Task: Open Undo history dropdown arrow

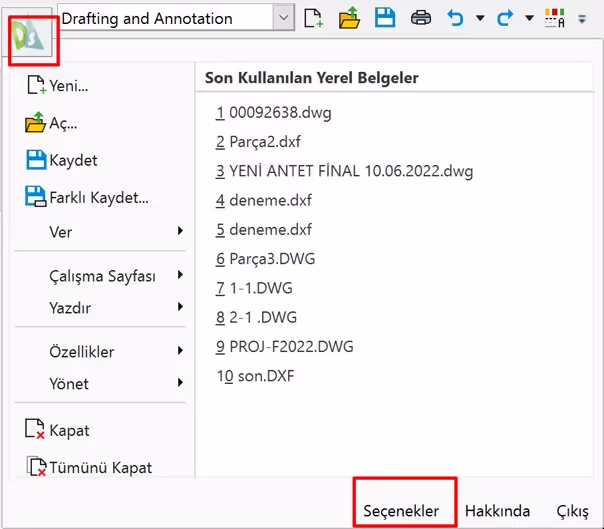Action: [x=480, y=18]
